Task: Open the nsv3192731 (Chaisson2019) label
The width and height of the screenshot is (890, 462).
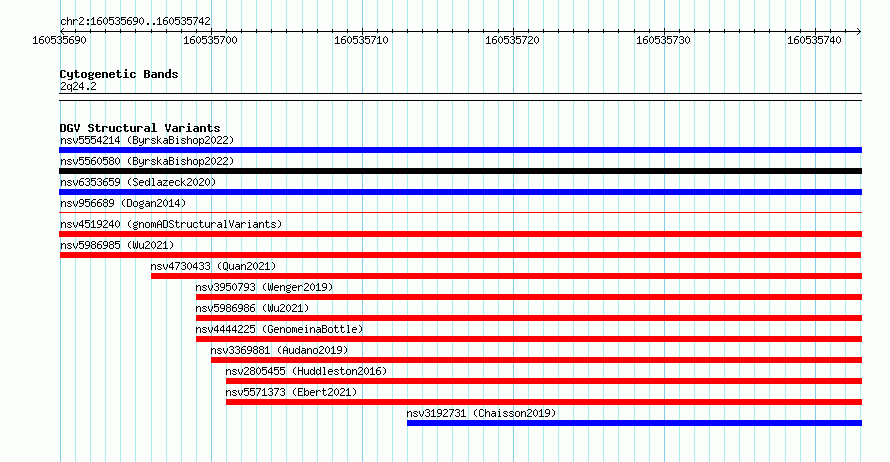Action: 481,413
